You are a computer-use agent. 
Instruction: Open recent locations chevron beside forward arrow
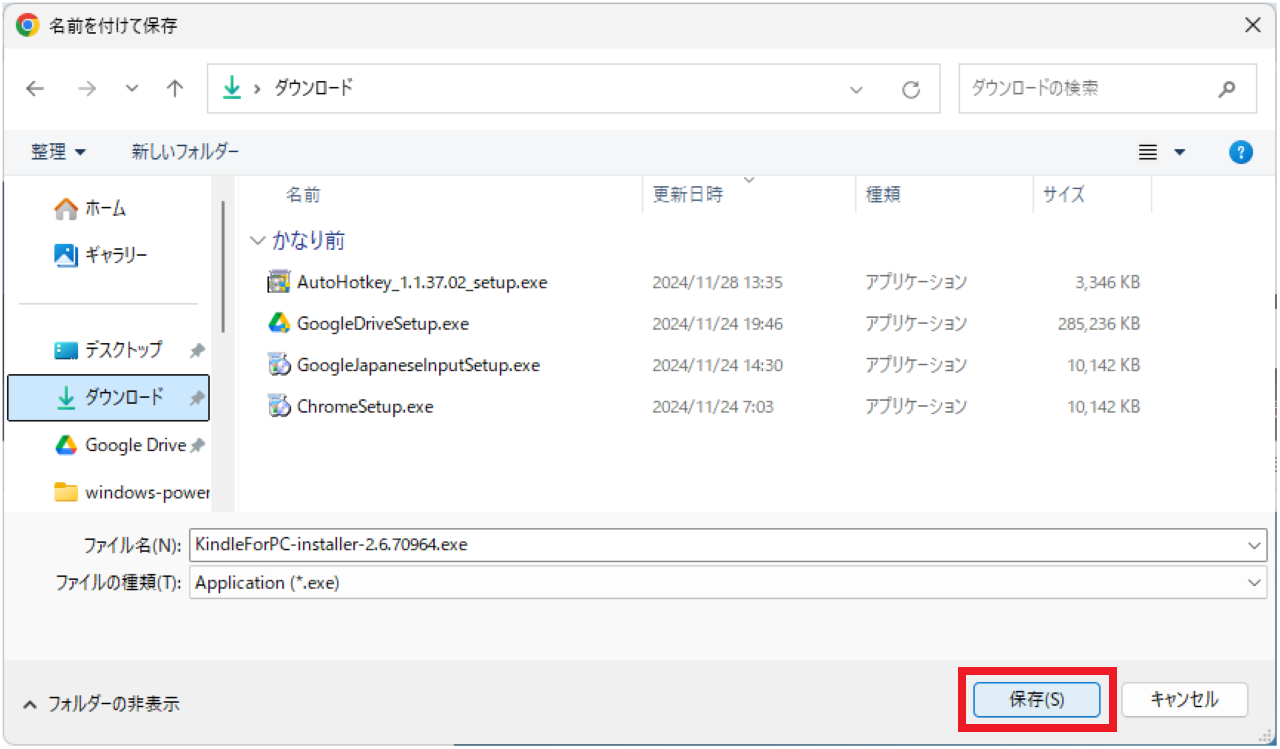click(x=132, y=89)
